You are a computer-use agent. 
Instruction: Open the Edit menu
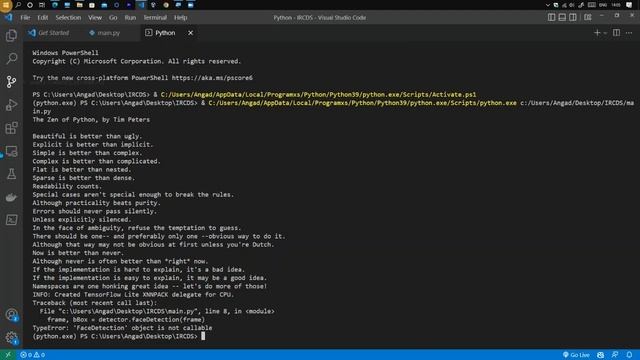42,18
